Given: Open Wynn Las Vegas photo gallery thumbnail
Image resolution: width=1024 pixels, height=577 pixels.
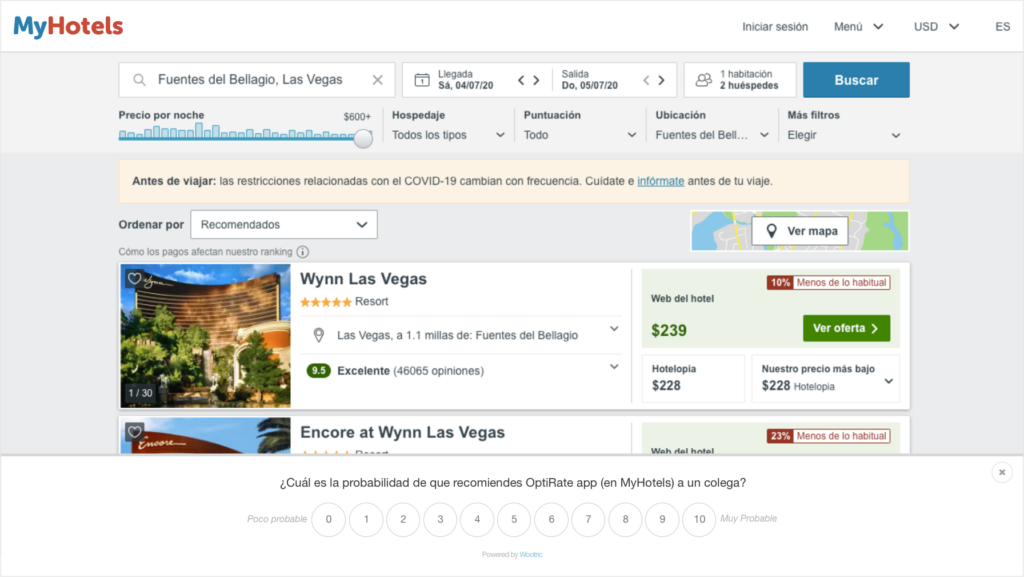Looking at the screenshot, I should pyautogui.click(x=205, y=336).
